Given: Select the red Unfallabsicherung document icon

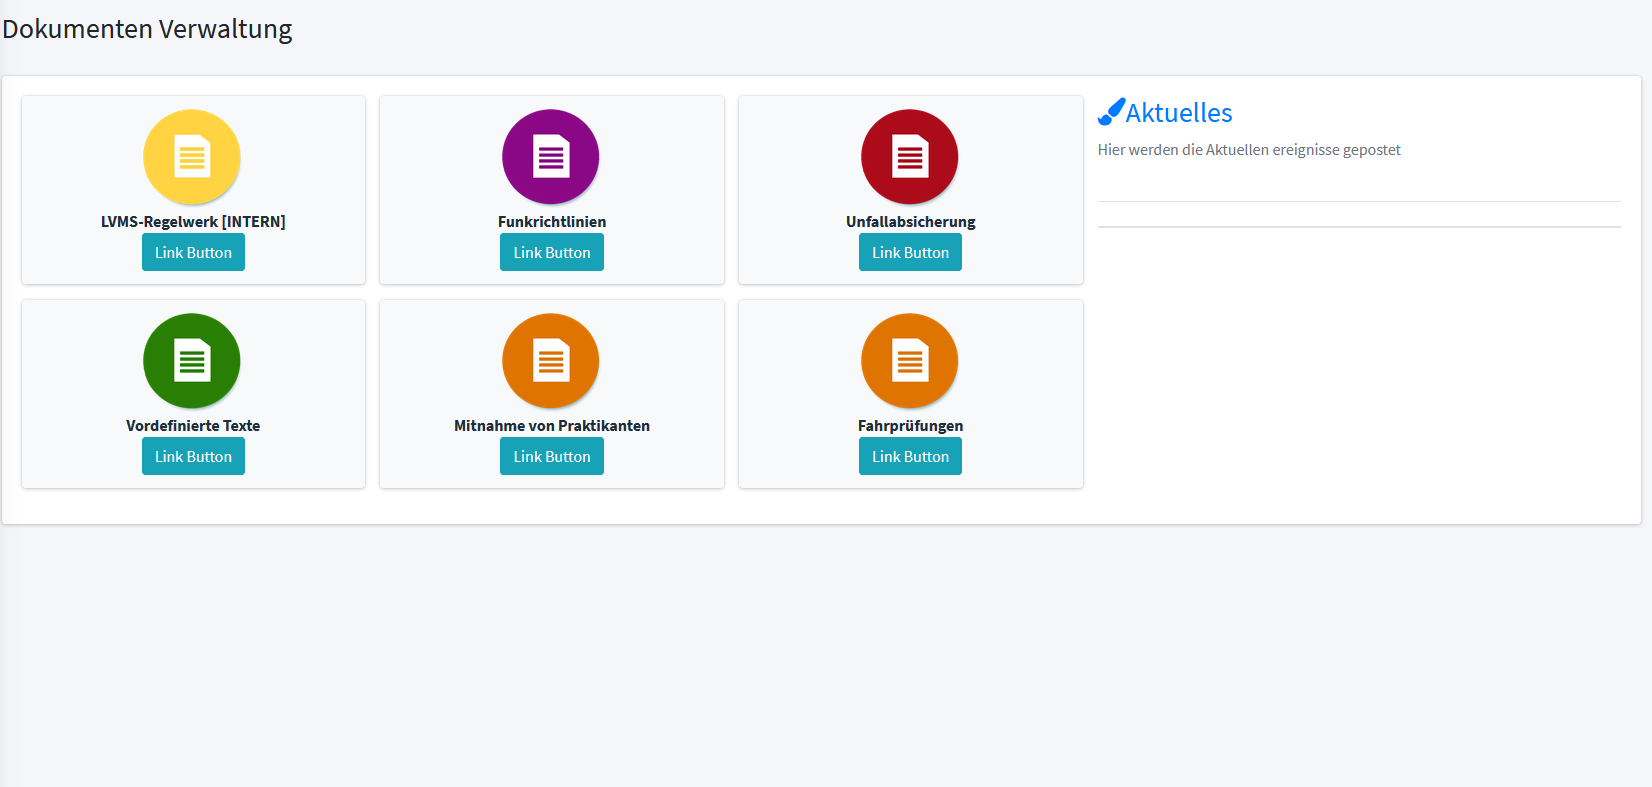Looking at the screenshot, I should 910,157.
